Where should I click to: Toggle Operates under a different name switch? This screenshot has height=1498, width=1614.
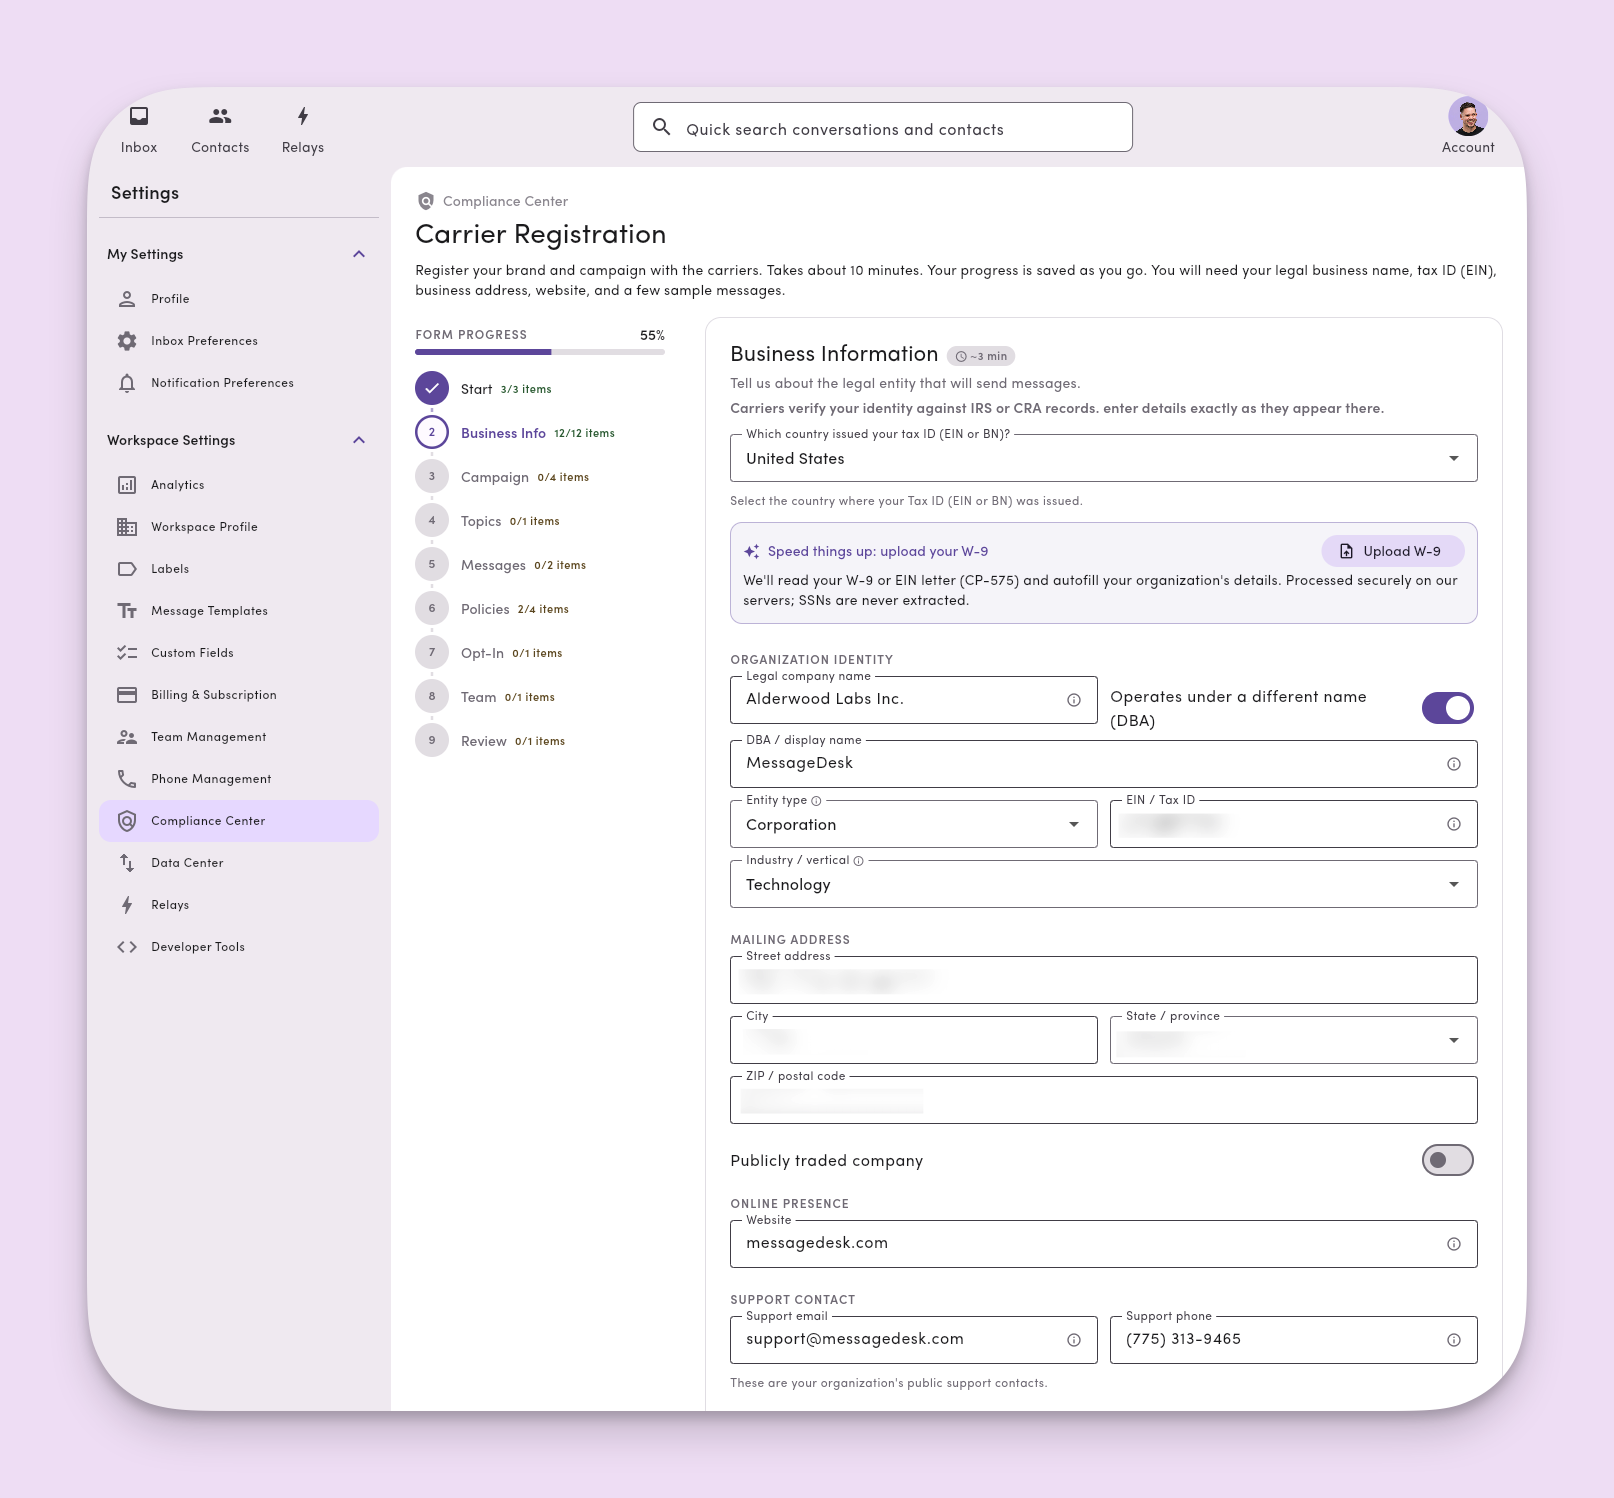coord(1448,708)
